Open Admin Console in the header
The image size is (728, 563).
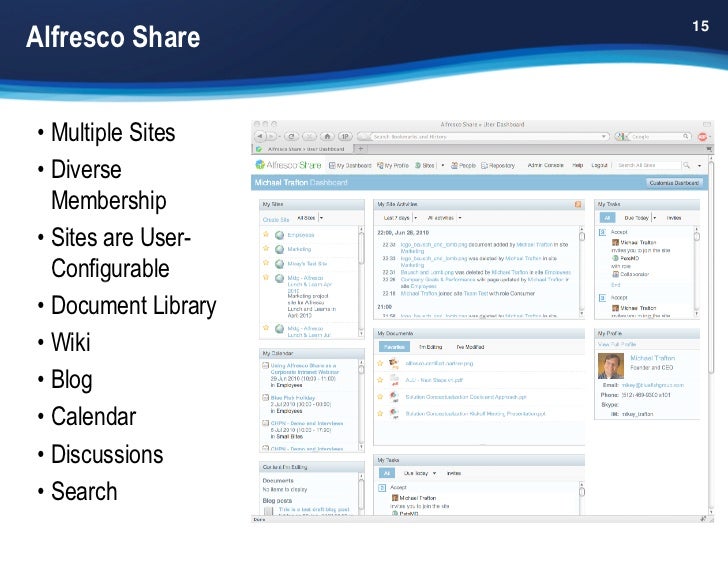545,165
